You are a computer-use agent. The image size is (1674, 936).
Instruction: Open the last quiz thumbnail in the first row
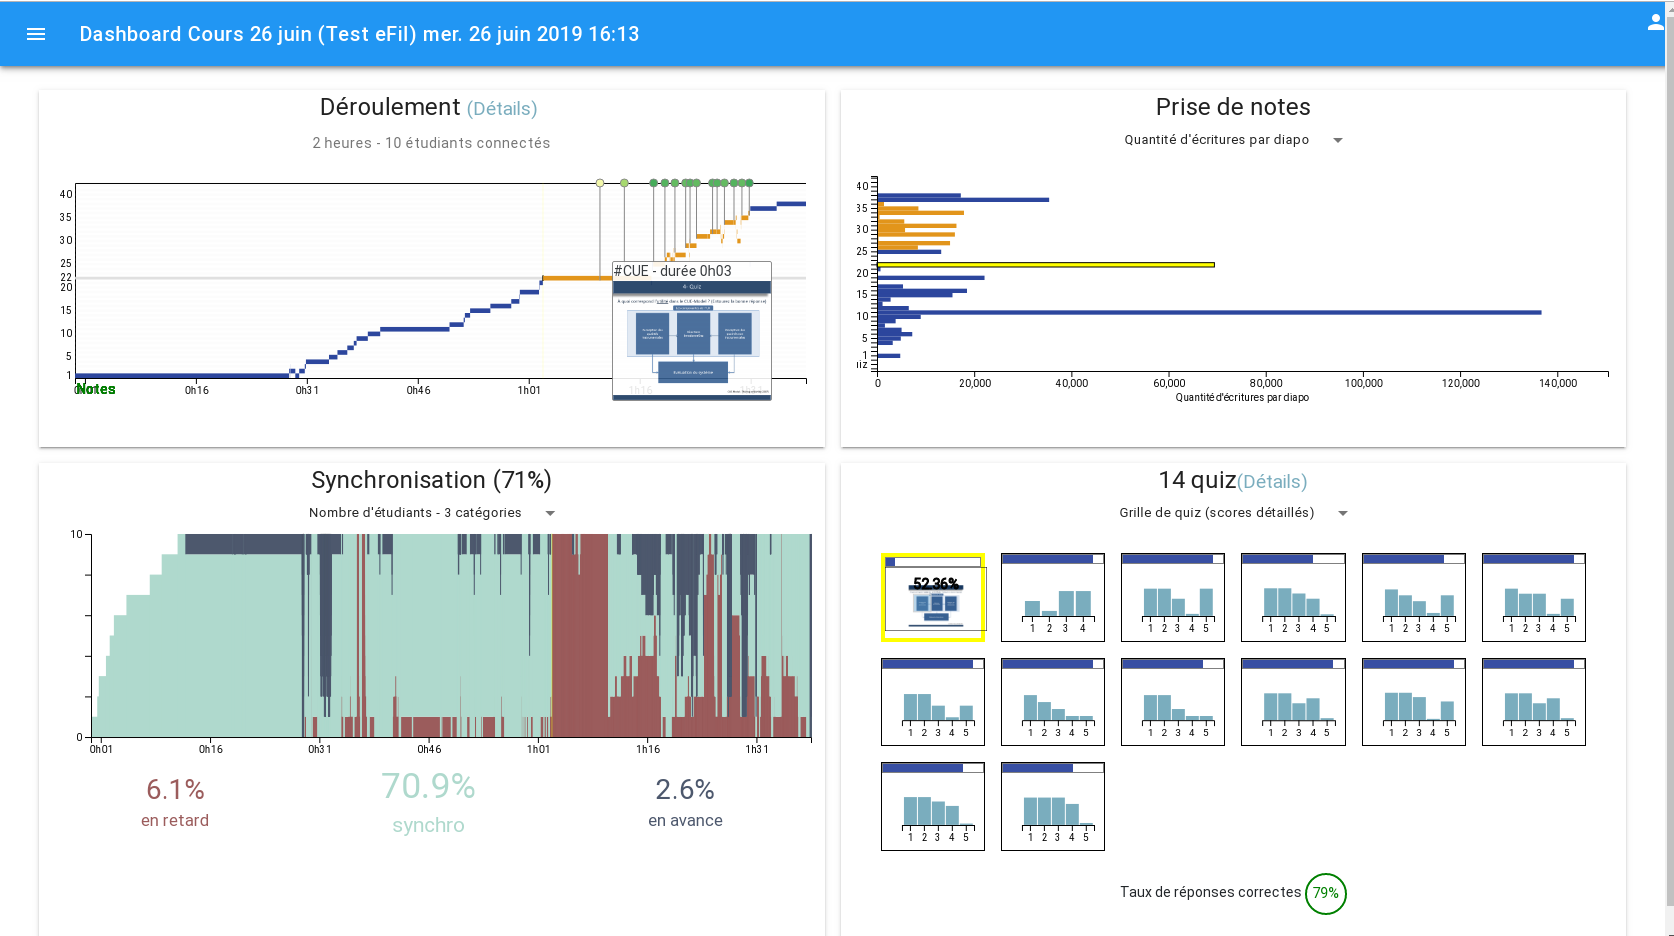pos(1534,597)
